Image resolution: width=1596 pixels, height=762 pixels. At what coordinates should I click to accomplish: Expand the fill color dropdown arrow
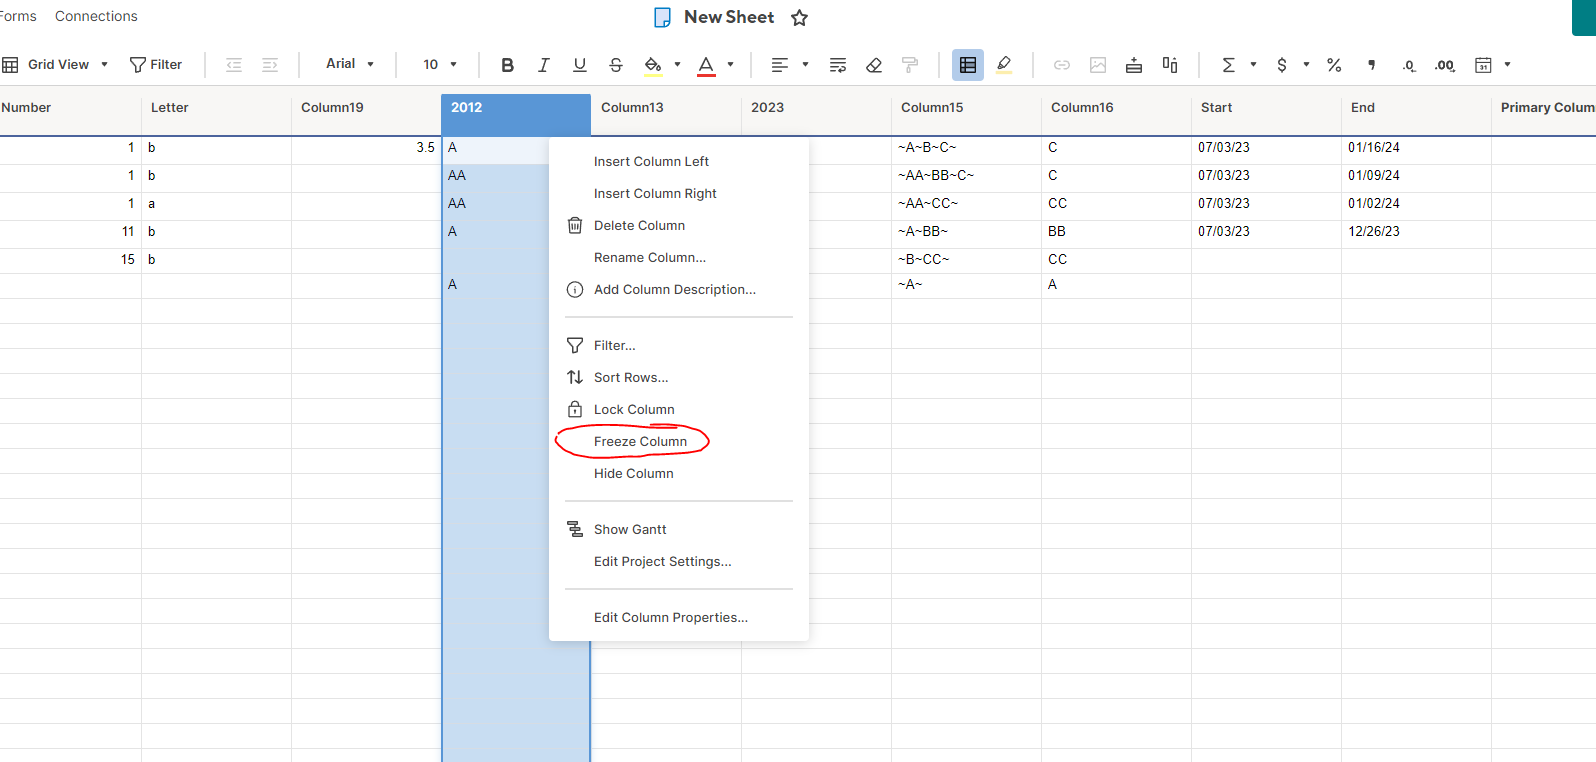(677, 65)
